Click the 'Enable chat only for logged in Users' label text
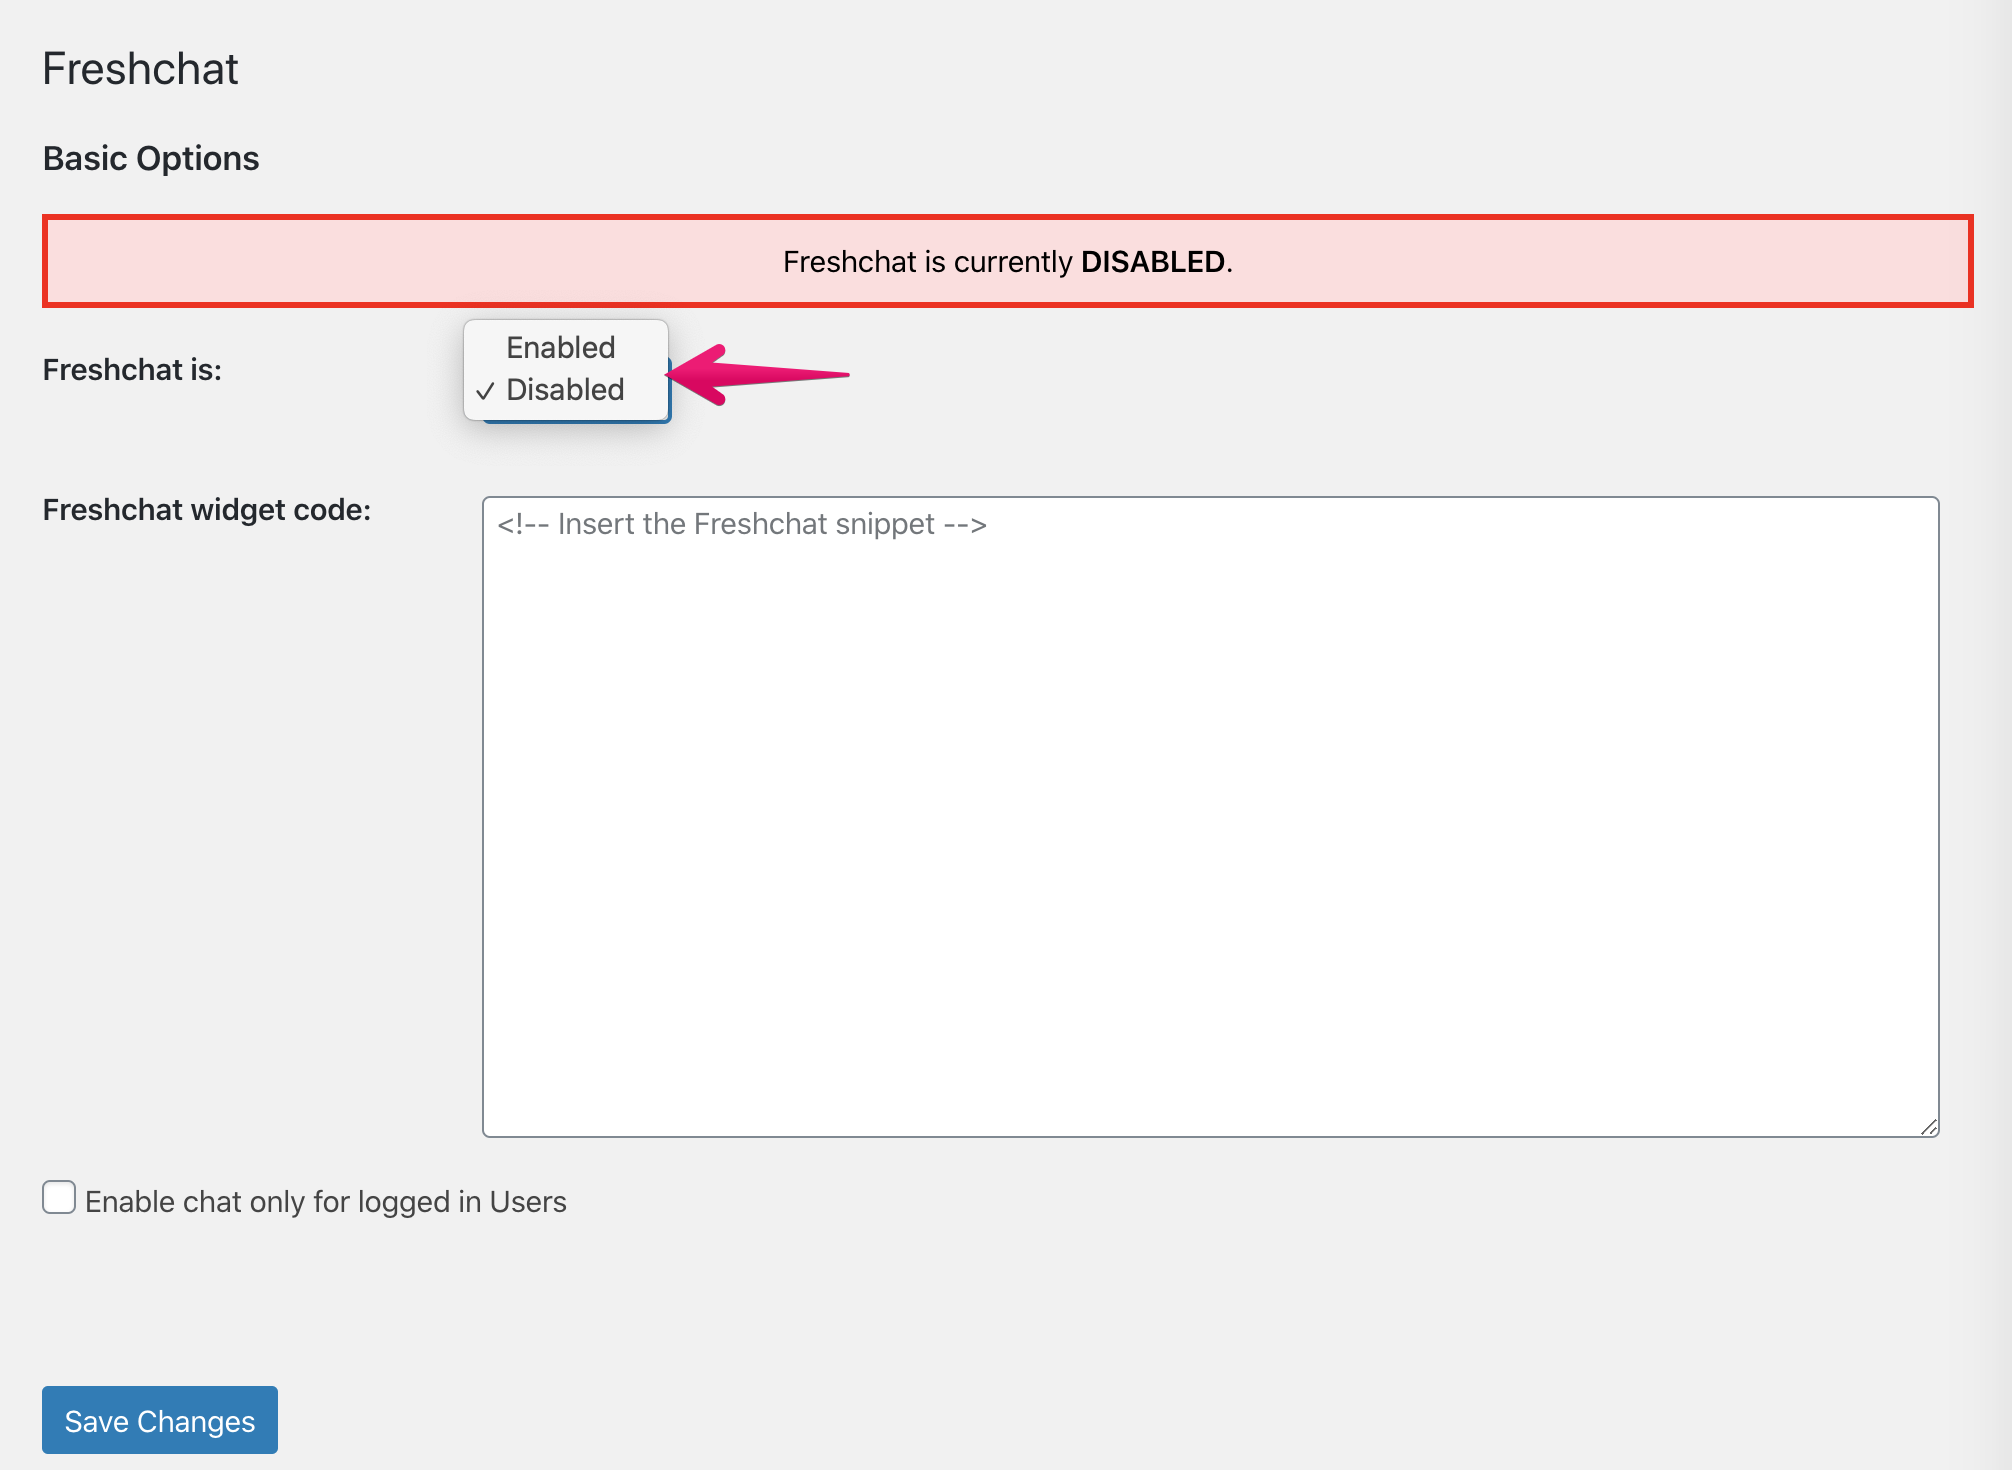Screen dimensions: 2012x1470 click(x=326, y=1202)
